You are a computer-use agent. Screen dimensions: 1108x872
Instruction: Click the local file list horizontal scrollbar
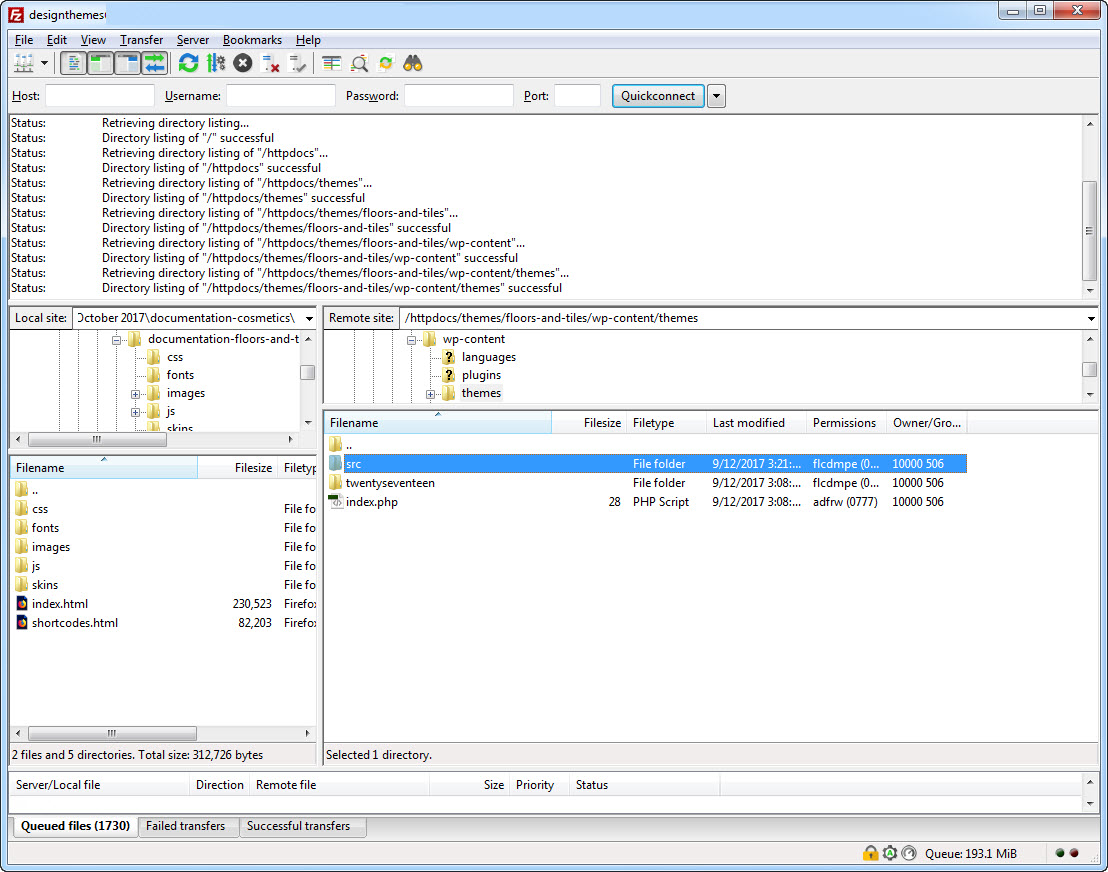pyautogui.click(x=112, y=733)
